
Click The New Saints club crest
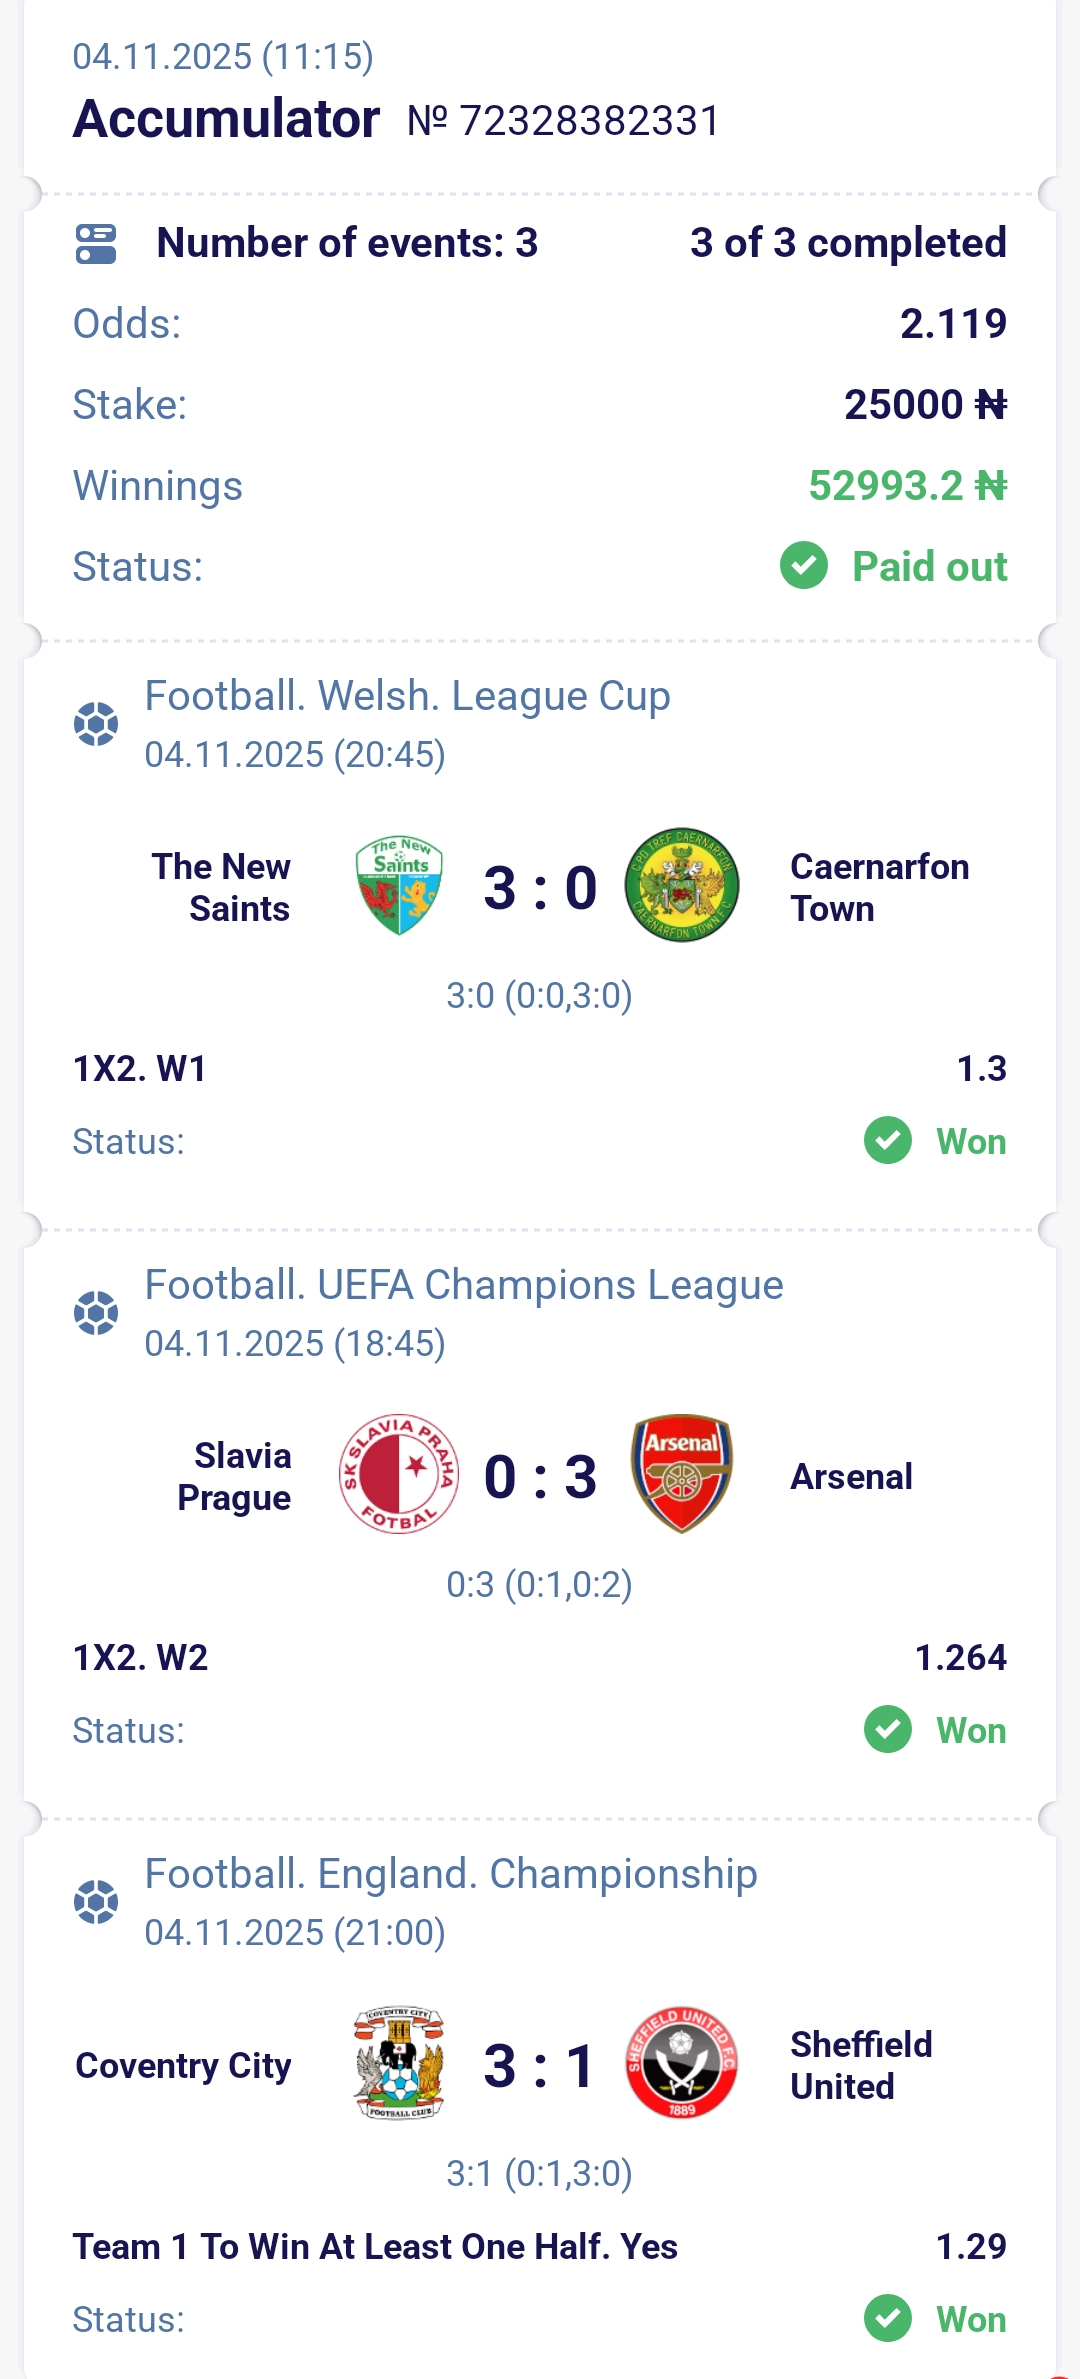click(399, 886)
